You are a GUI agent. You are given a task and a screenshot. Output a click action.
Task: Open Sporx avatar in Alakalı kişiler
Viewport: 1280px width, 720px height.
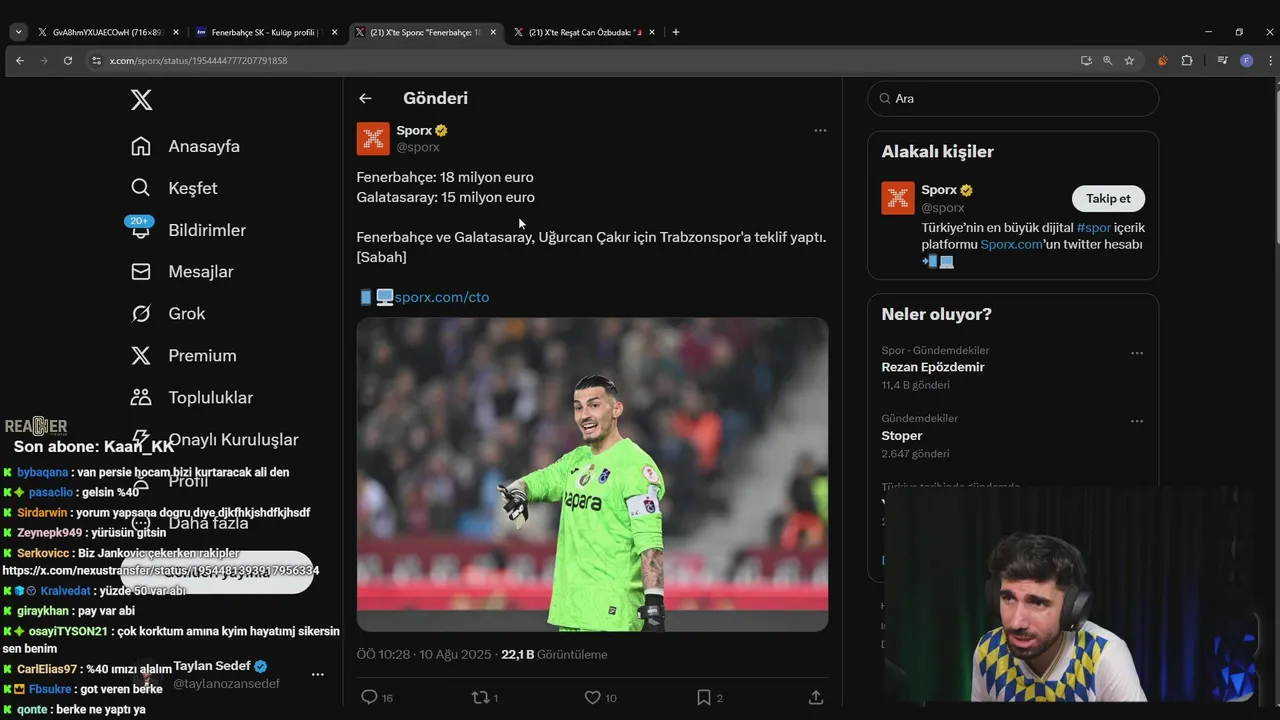click(x=898, y=198)
